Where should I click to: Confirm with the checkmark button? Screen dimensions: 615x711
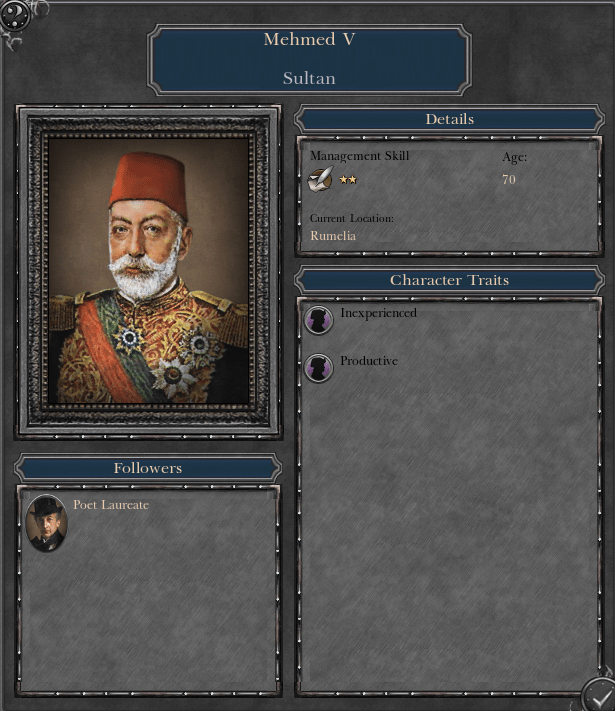(x=599, y=695)
